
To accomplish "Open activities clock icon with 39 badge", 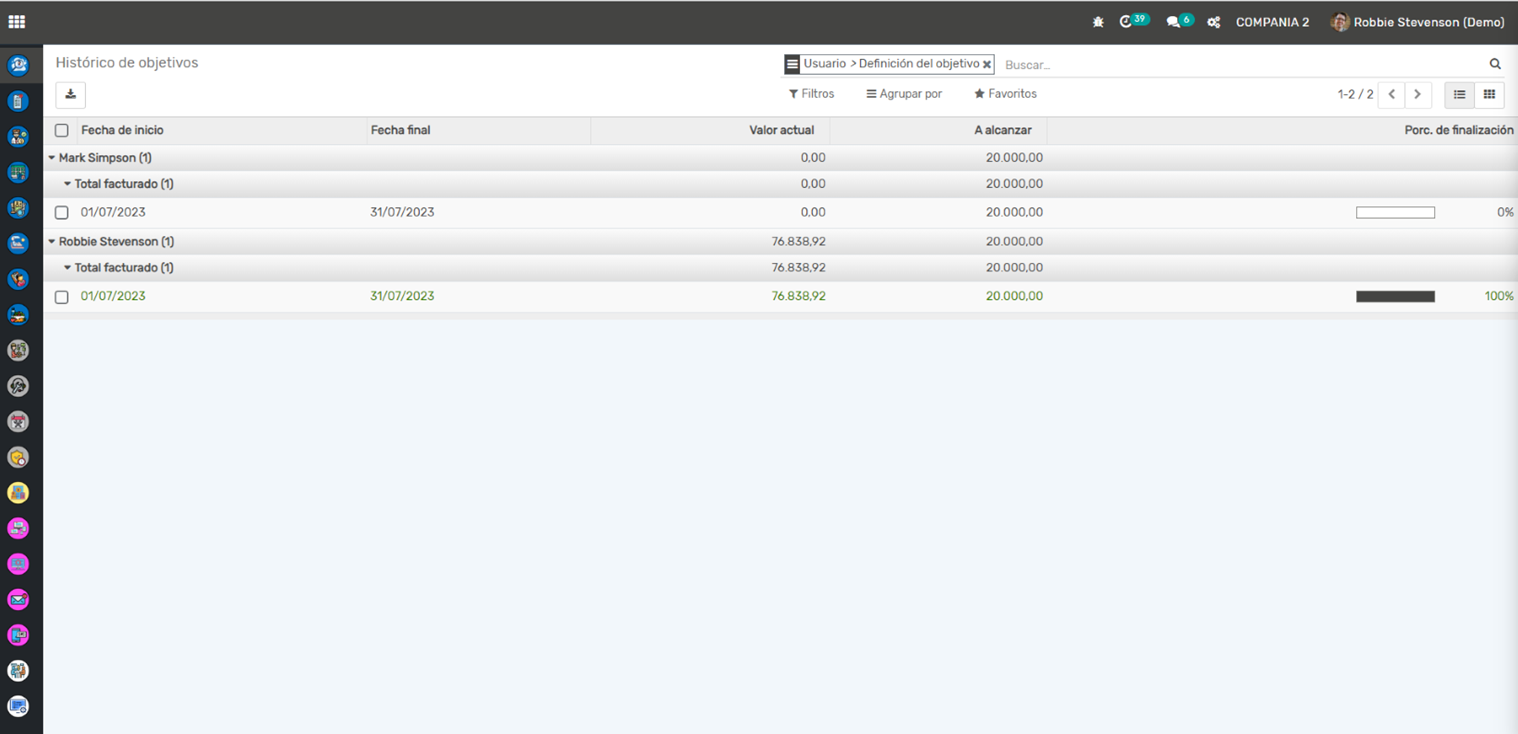I will click(1127, 22).
